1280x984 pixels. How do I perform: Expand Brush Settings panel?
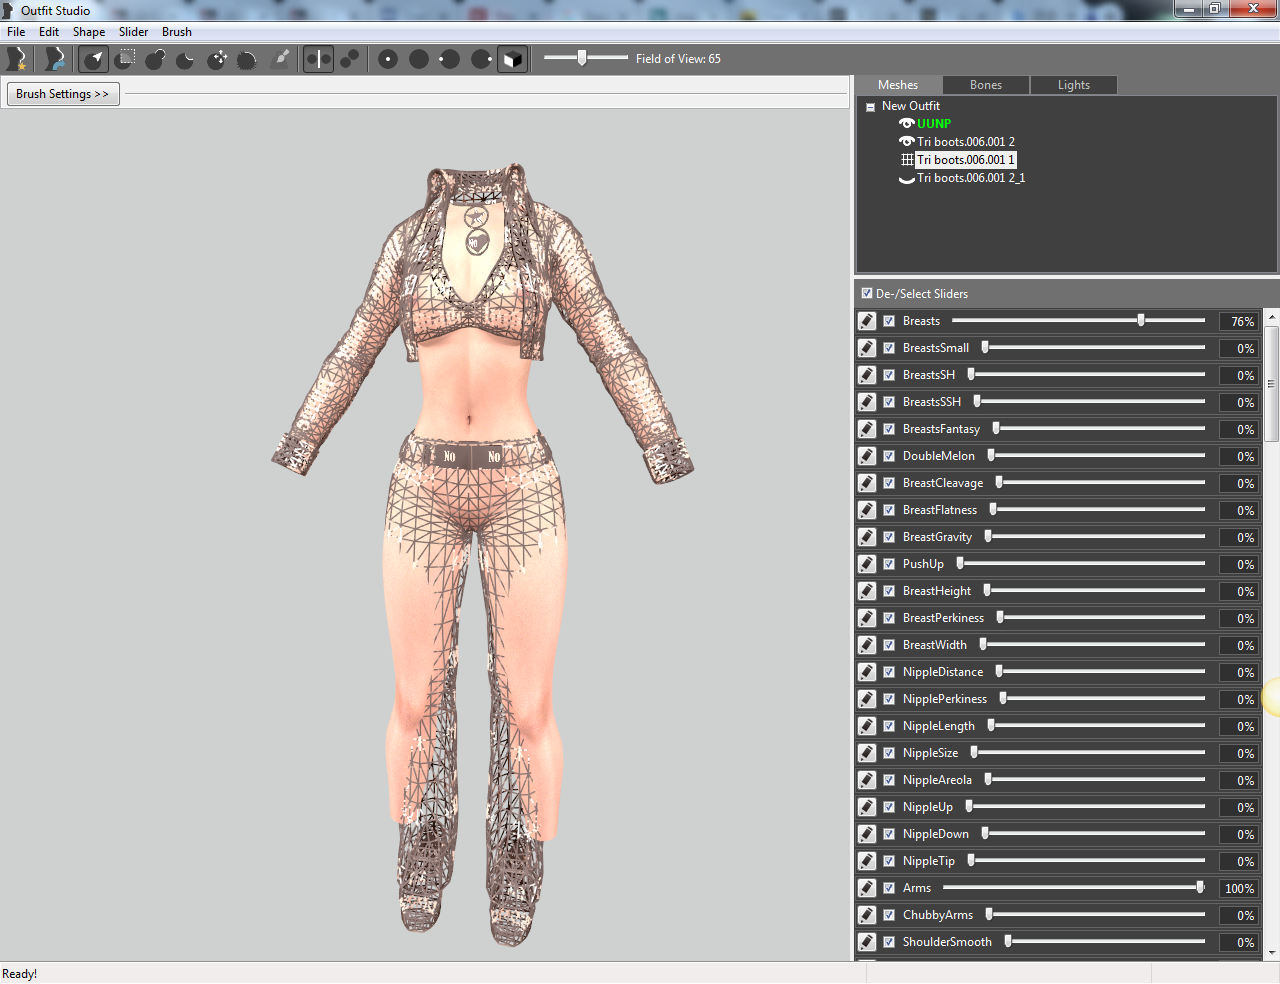coord(63,94)
